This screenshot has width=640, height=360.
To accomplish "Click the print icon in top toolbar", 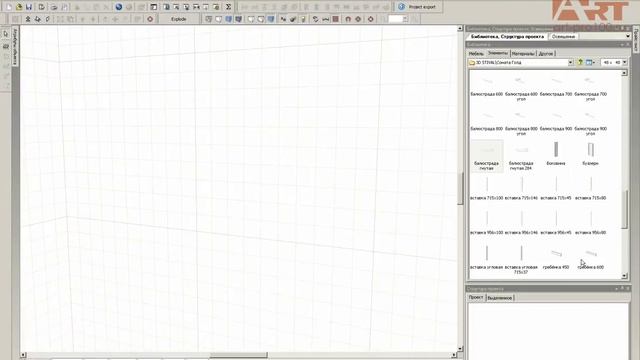I will pos(53,7).
